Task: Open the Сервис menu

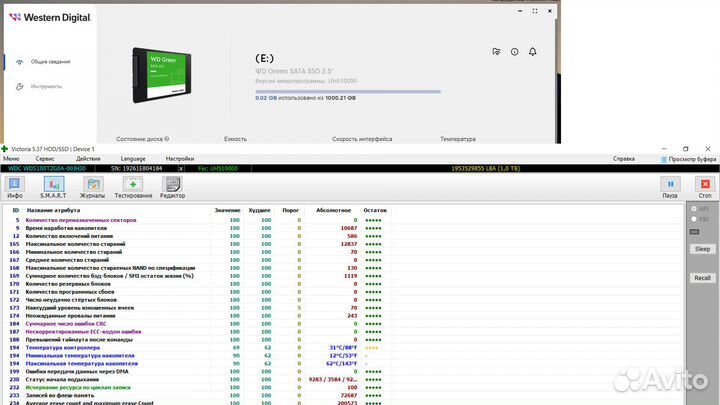Action: click(45, 158)
